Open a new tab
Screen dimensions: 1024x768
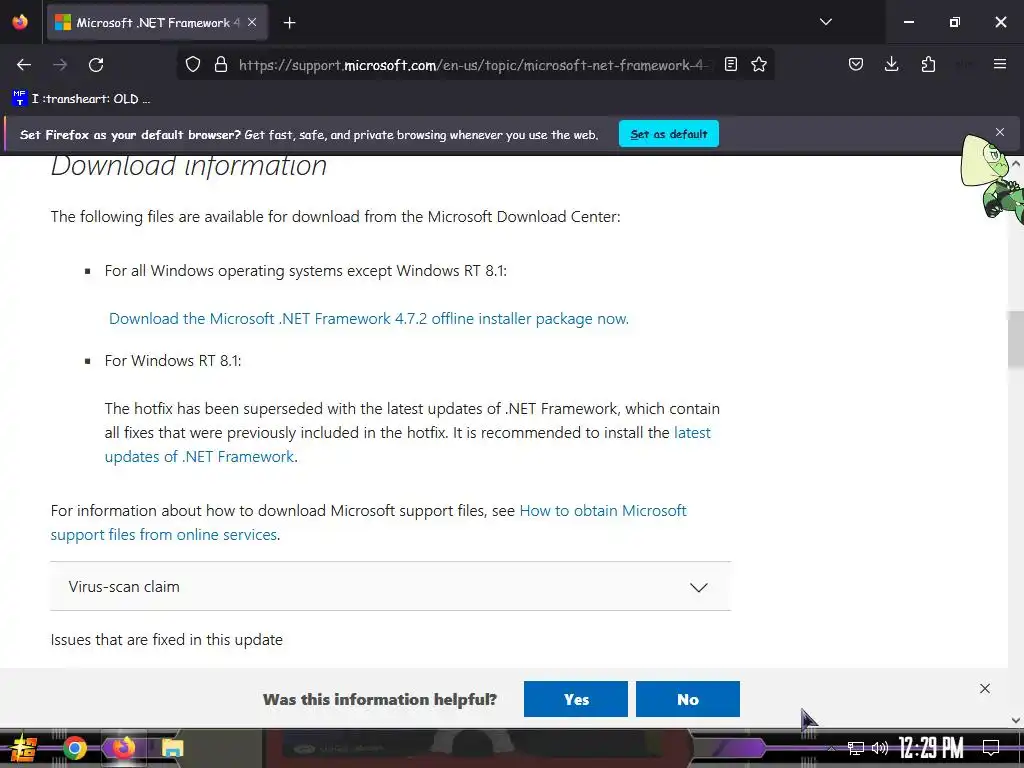coord(289,23)
